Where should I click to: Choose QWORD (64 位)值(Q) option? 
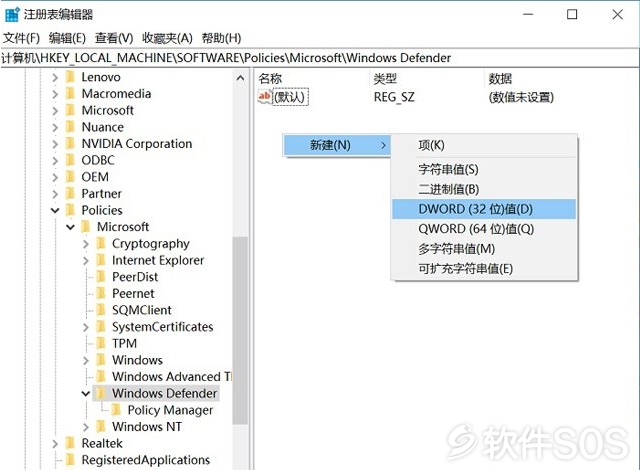(484, 229)
